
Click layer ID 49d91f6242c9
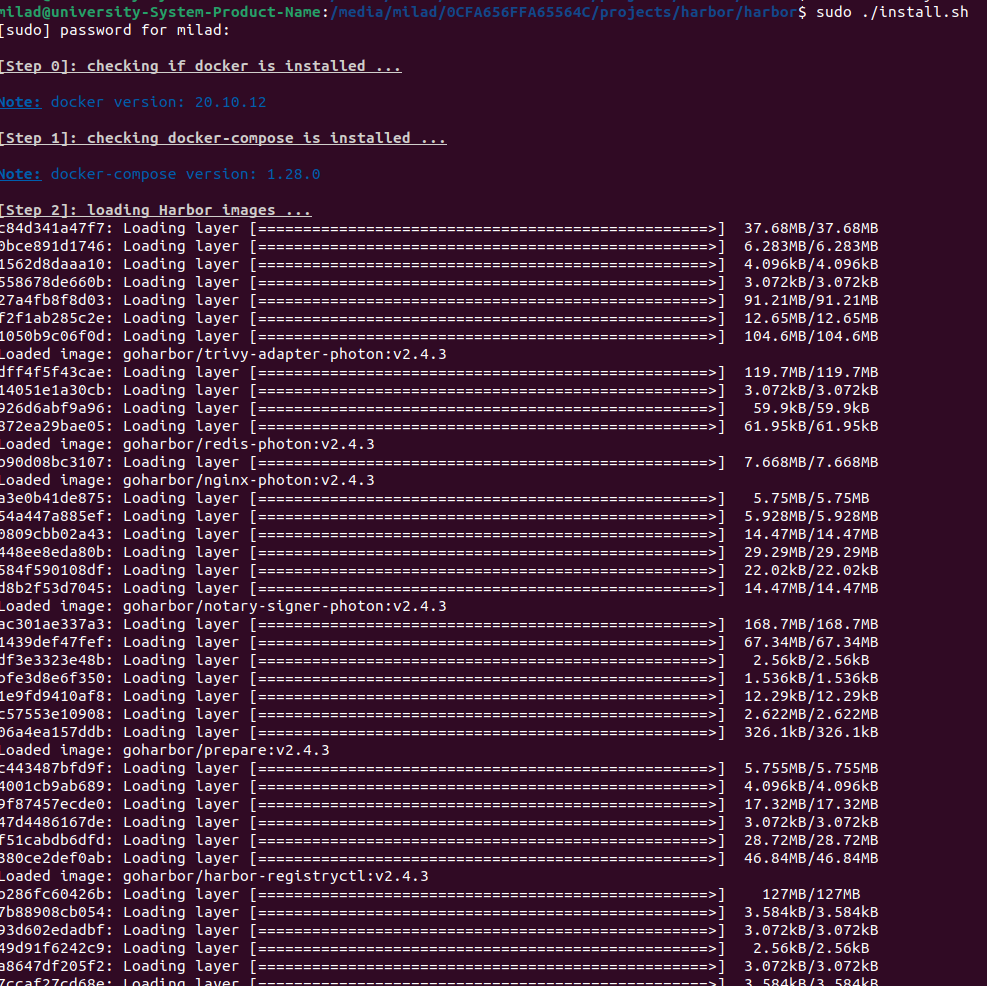[x=54, y=948]
